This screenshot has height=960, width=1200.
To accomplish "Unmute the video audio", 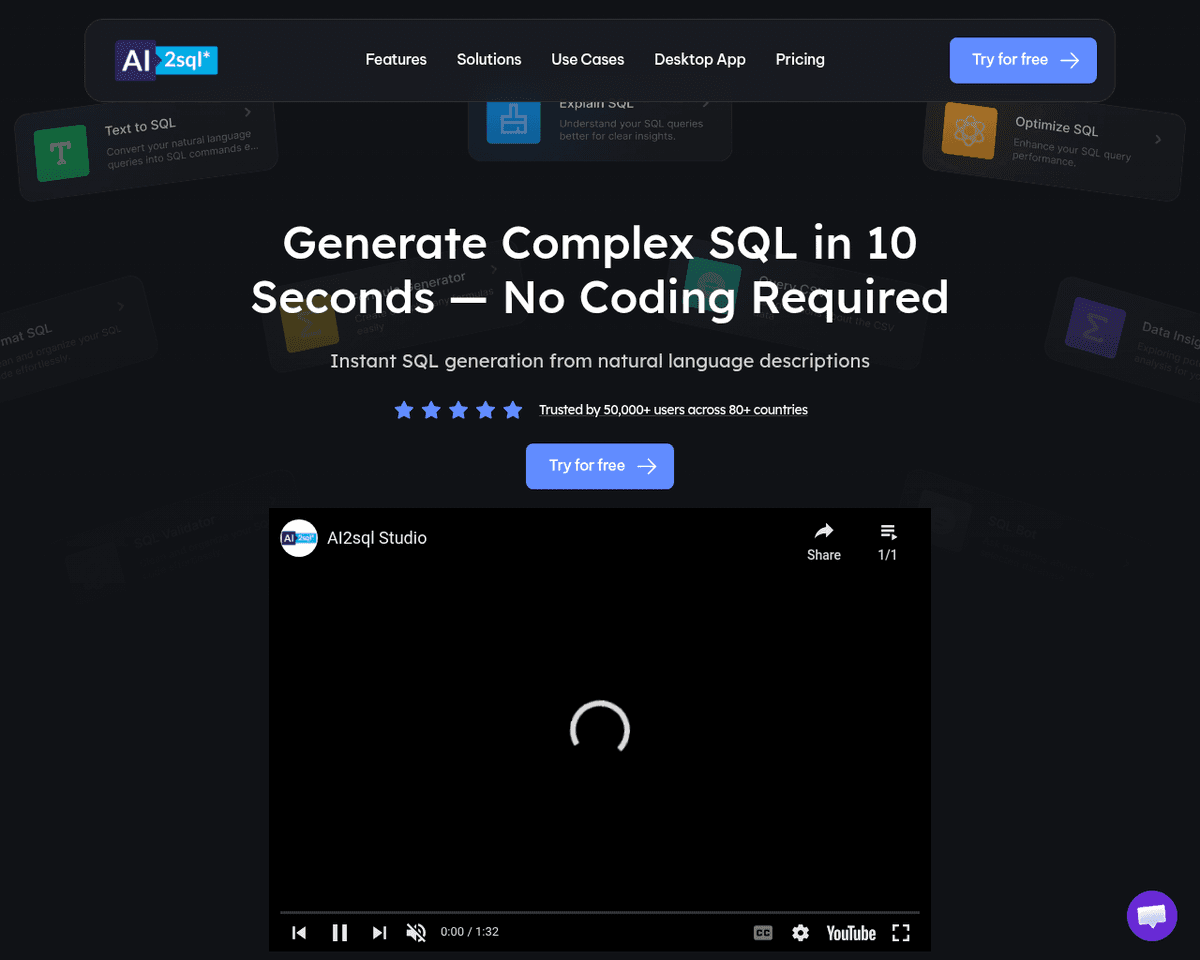I will coord(416,933).
